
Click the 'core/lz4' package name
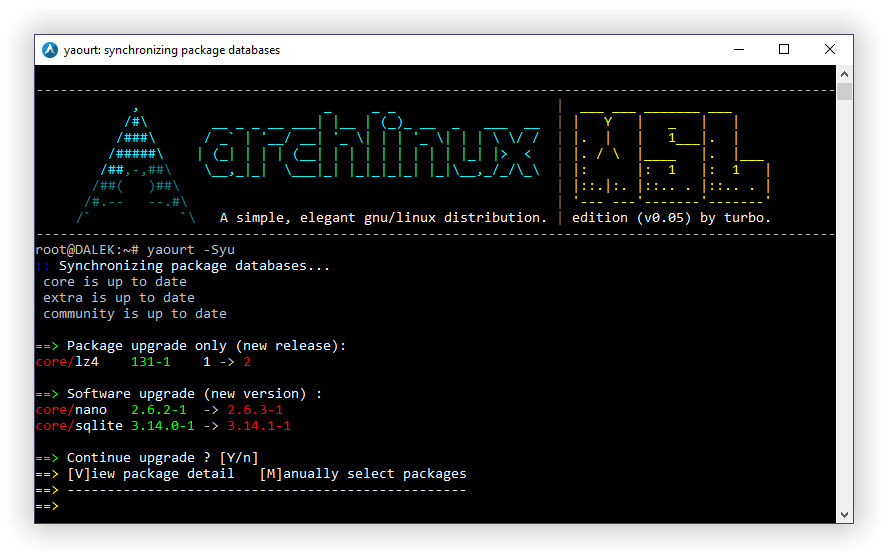click(x=67, y=361)
